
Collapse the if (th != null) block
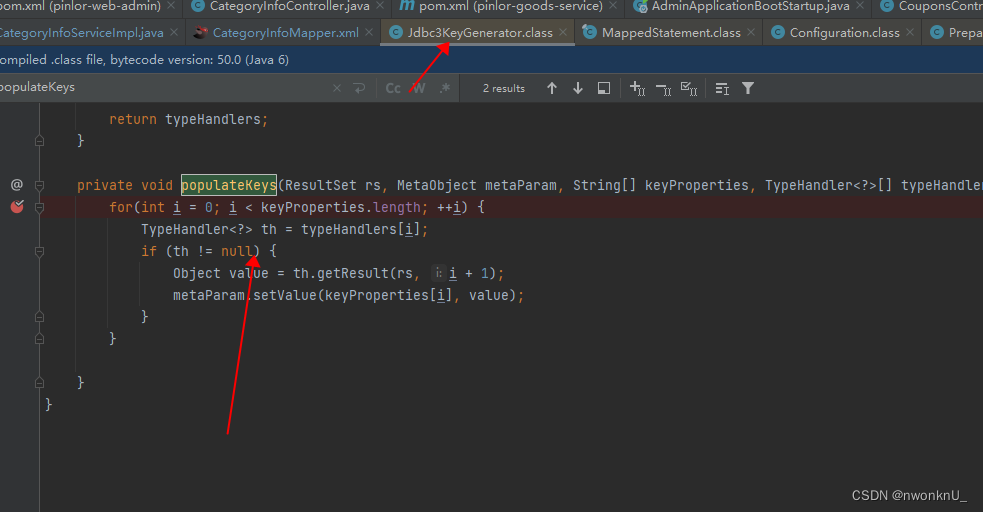tap(39, 252)
